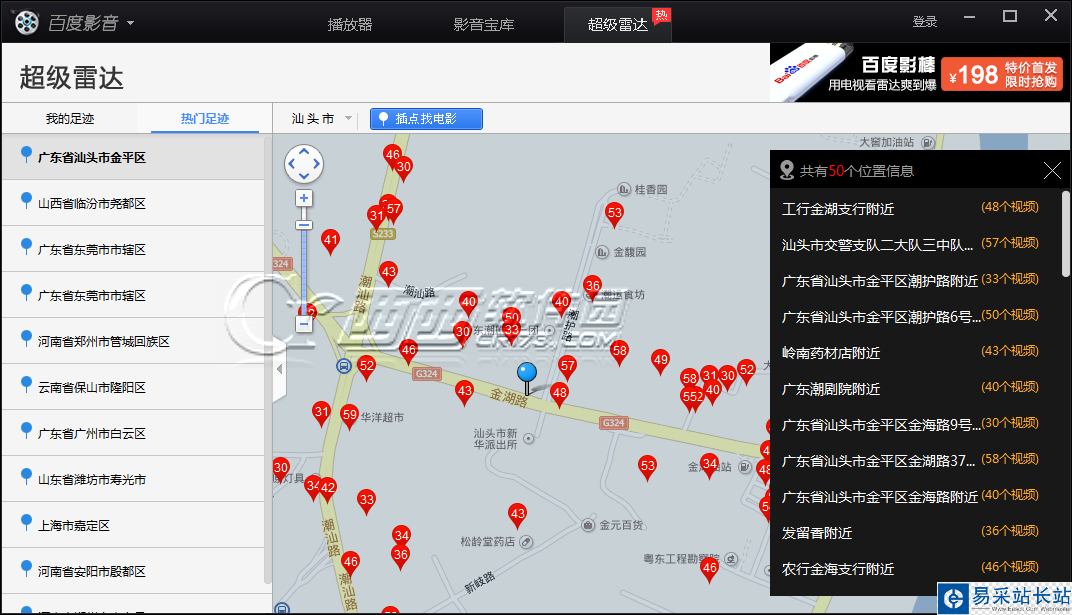The image size is (1072, 615).
Task: Open the 百度影棒 ¥198 advertisement banner
Action: (x=920, y=72)
